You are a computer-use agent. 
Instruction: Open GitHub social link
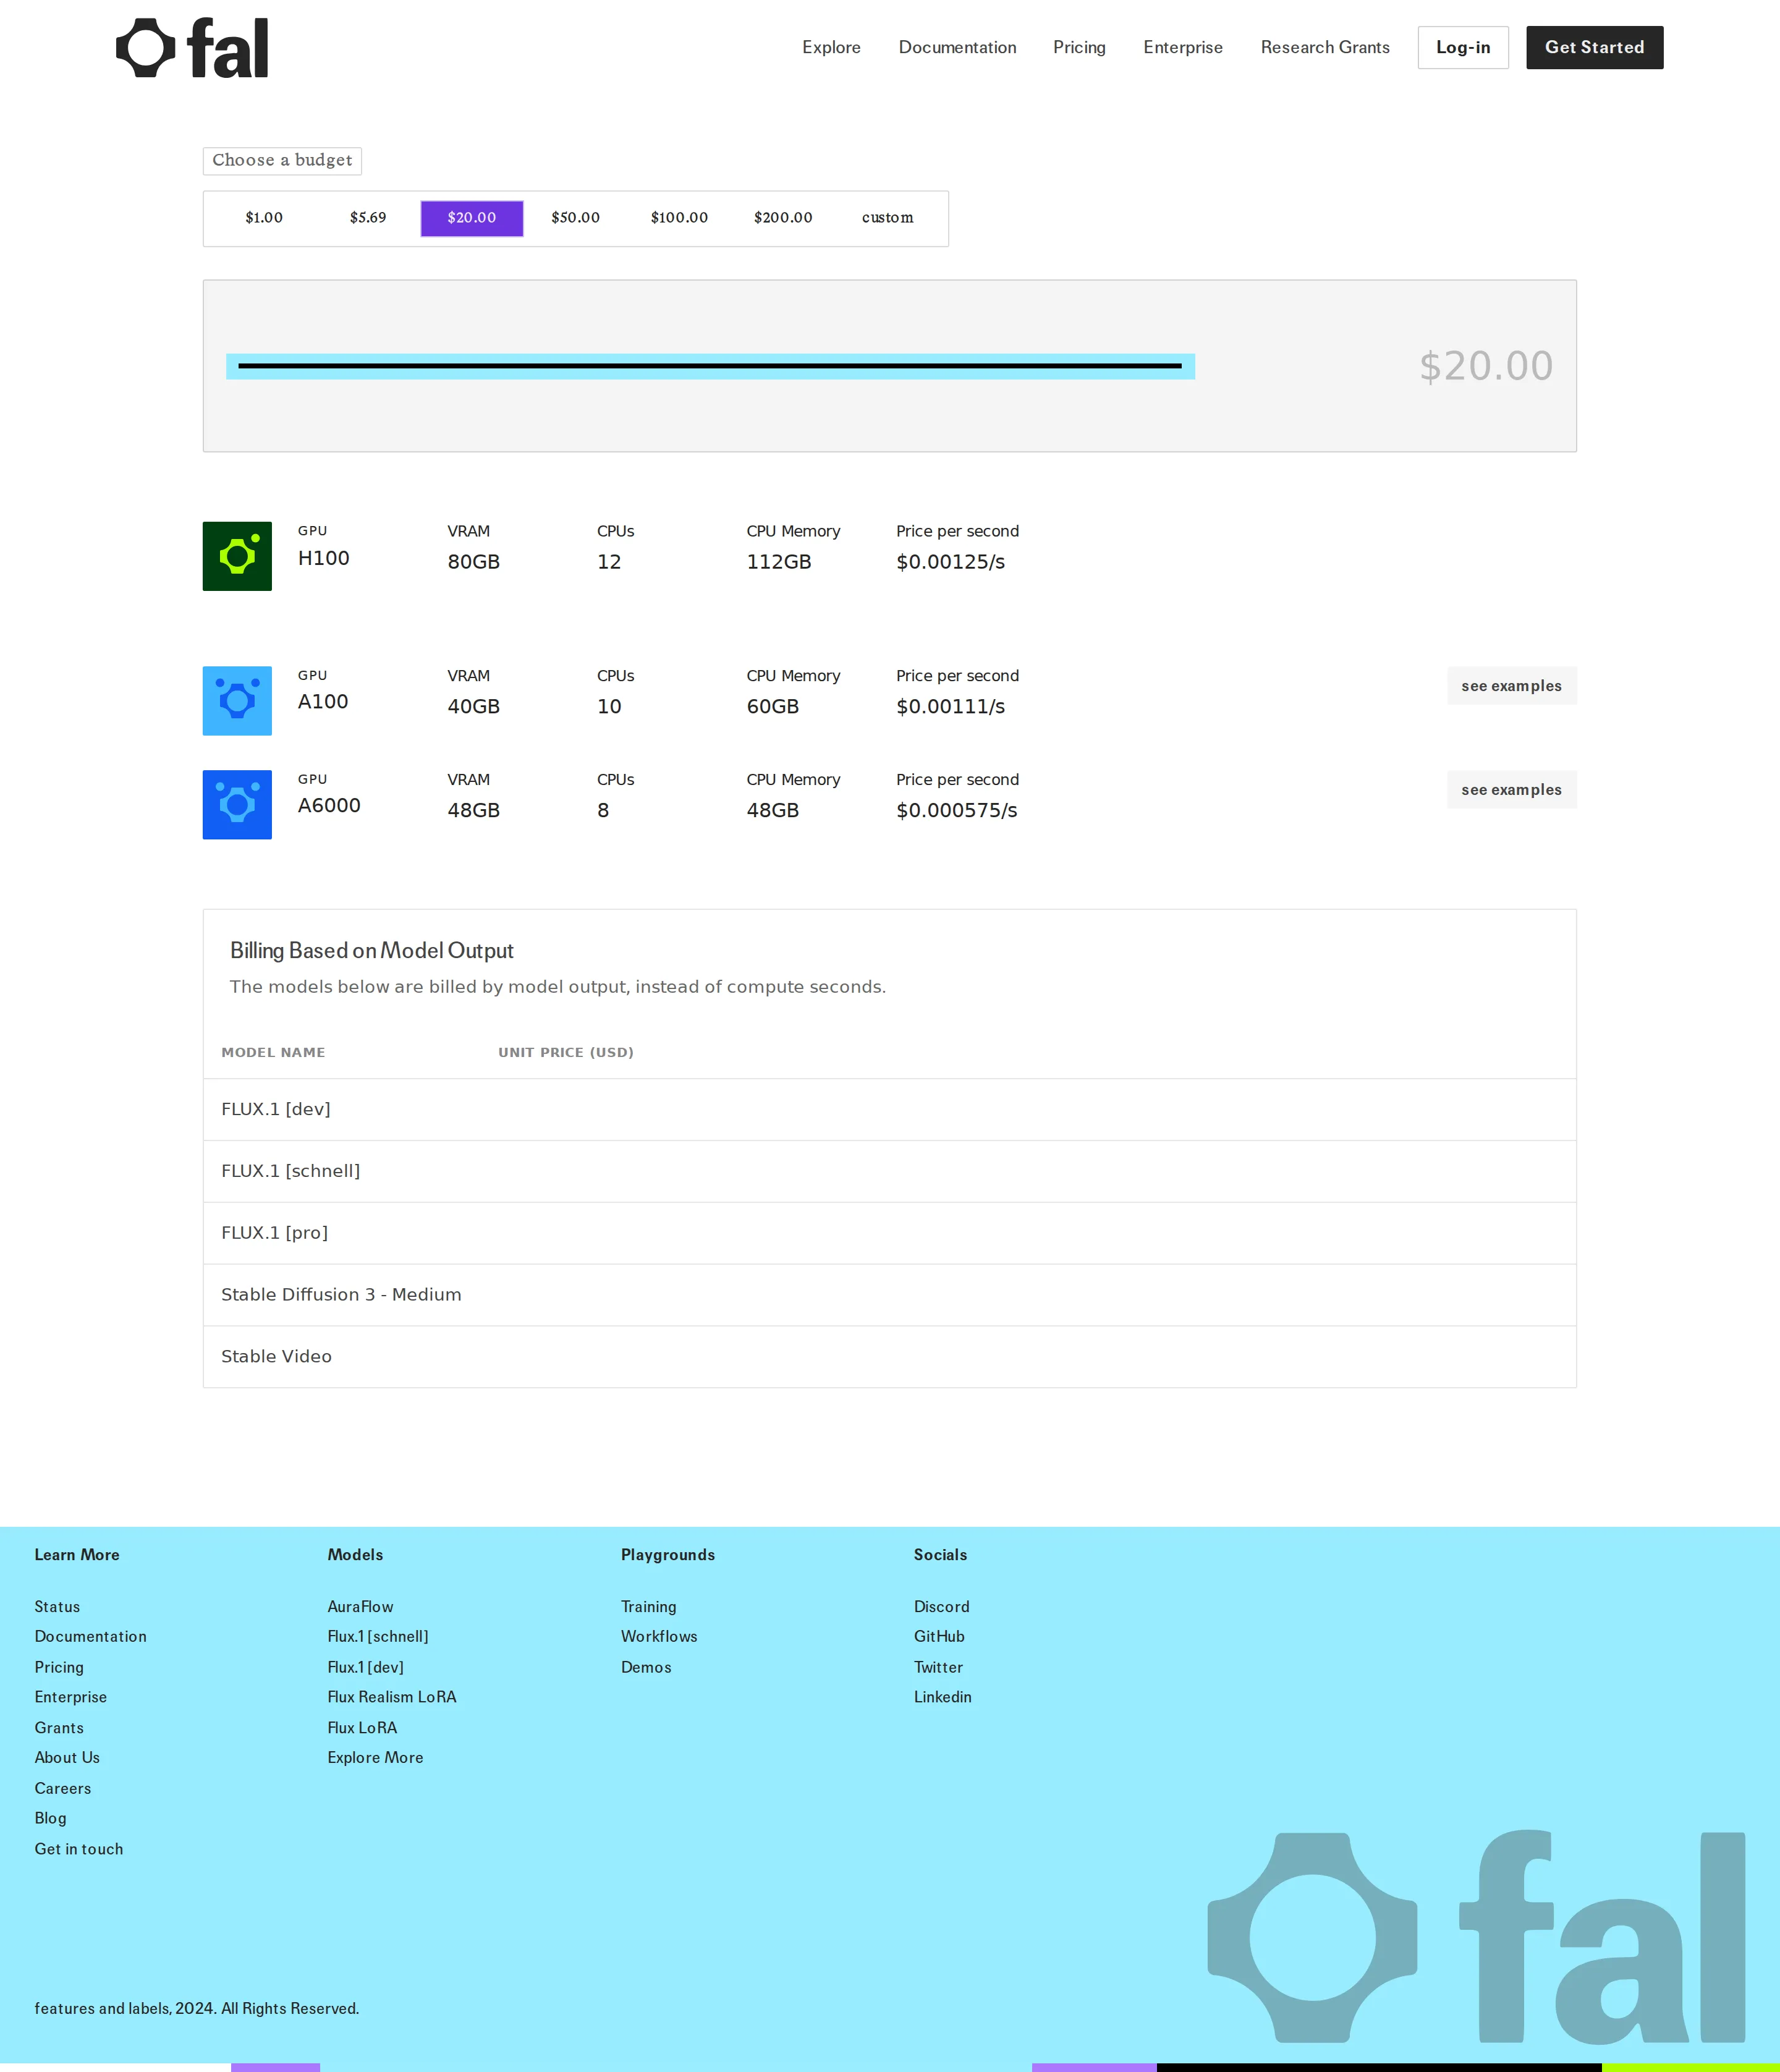coord(939,1637)
